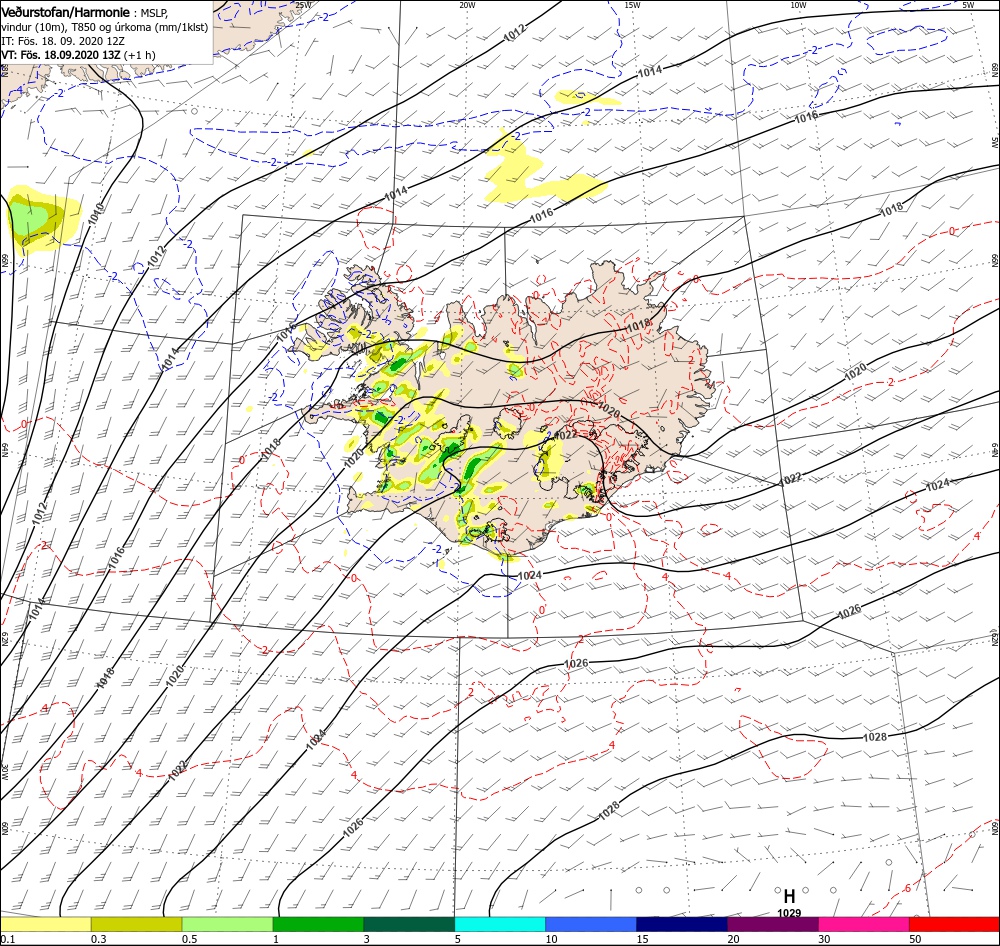Click the 1029 pressure value below H
1000x946 pixels.
(x=789, y=913)
